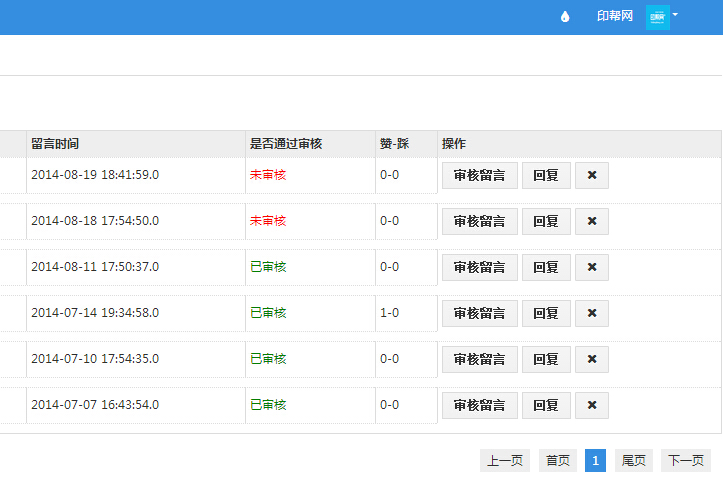Go to next page 下一页
The height and width of the screenshot is (482, 723).
click(x=686, y=460)
